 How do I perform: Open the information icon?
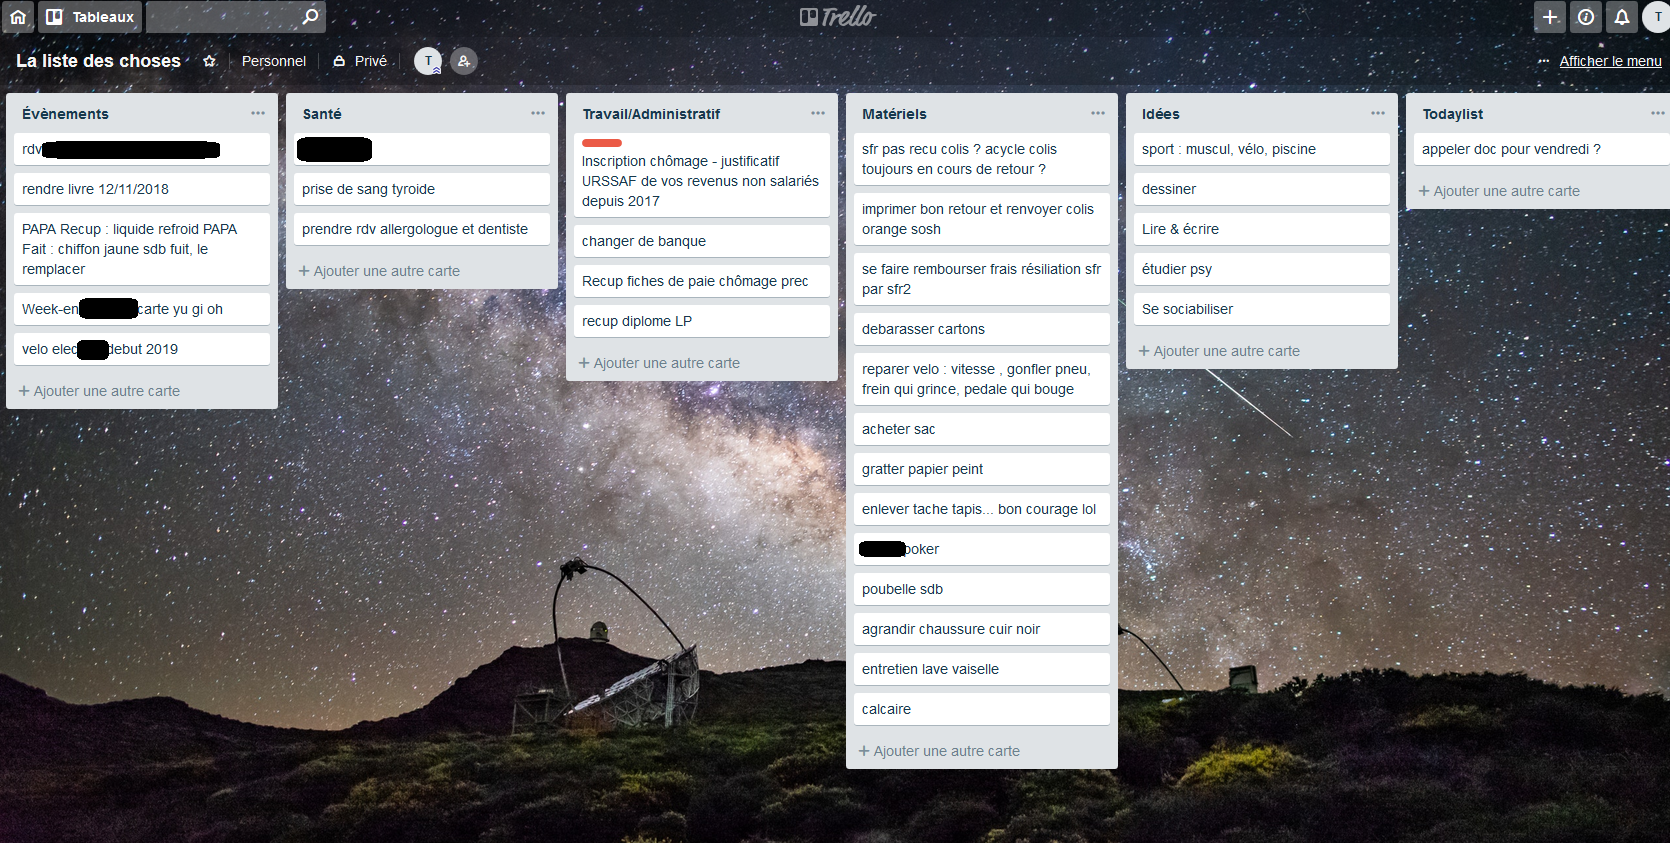click(x=1586, y=16)
